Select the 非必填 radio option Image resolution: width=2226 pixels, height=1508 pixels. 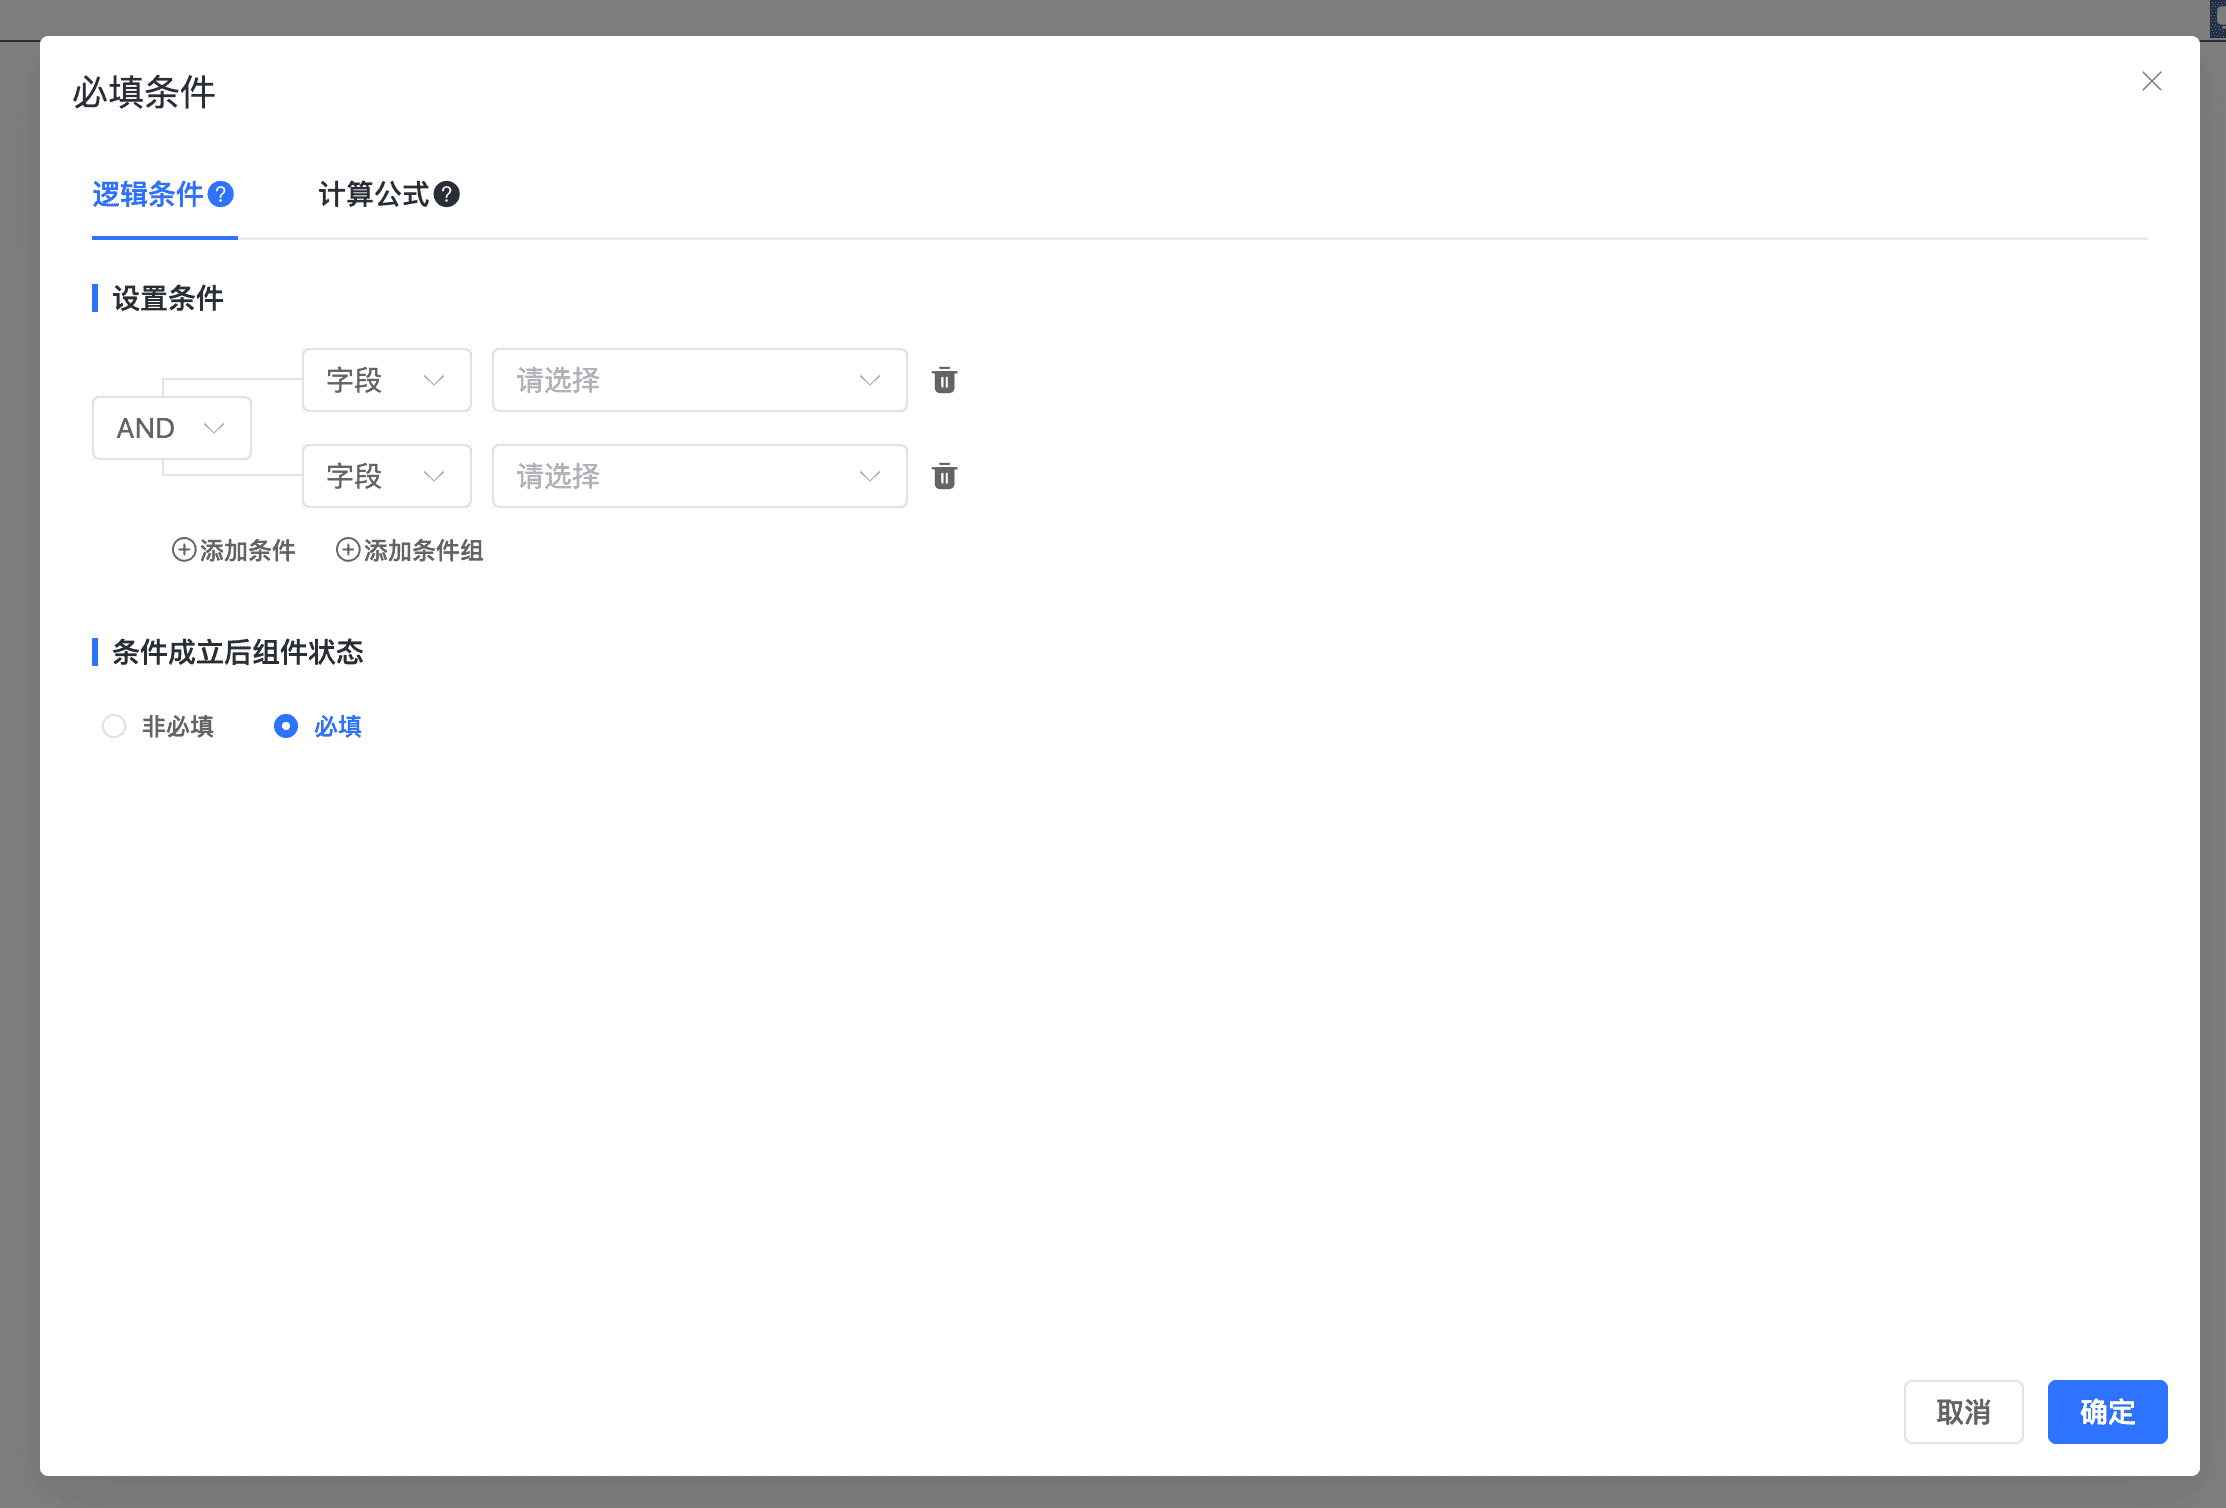tap(114, 726)
